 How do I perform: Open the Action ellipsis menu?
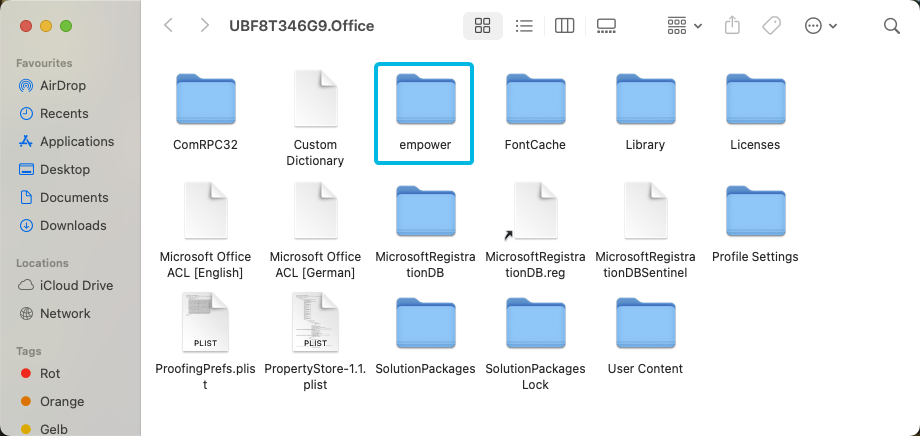820,26
